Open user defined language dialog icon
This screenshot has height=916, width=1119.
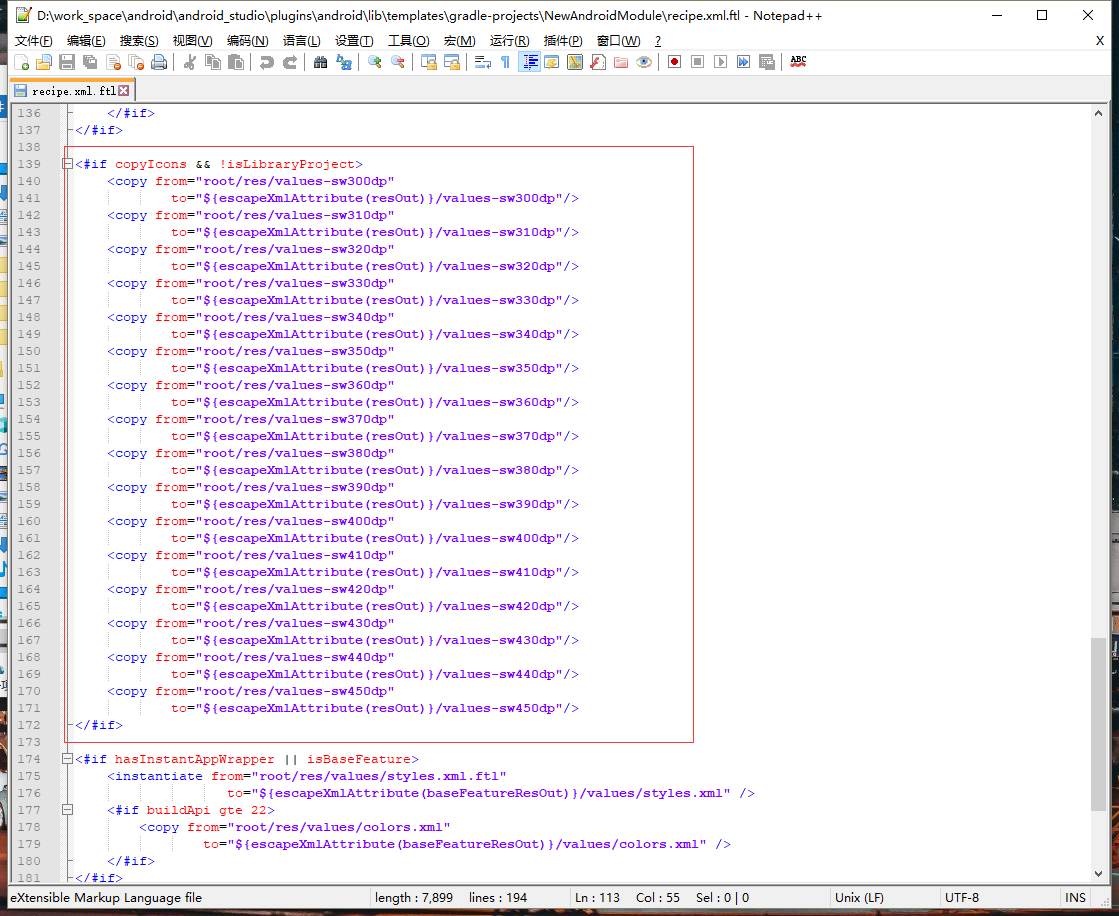tap(552, 63)
